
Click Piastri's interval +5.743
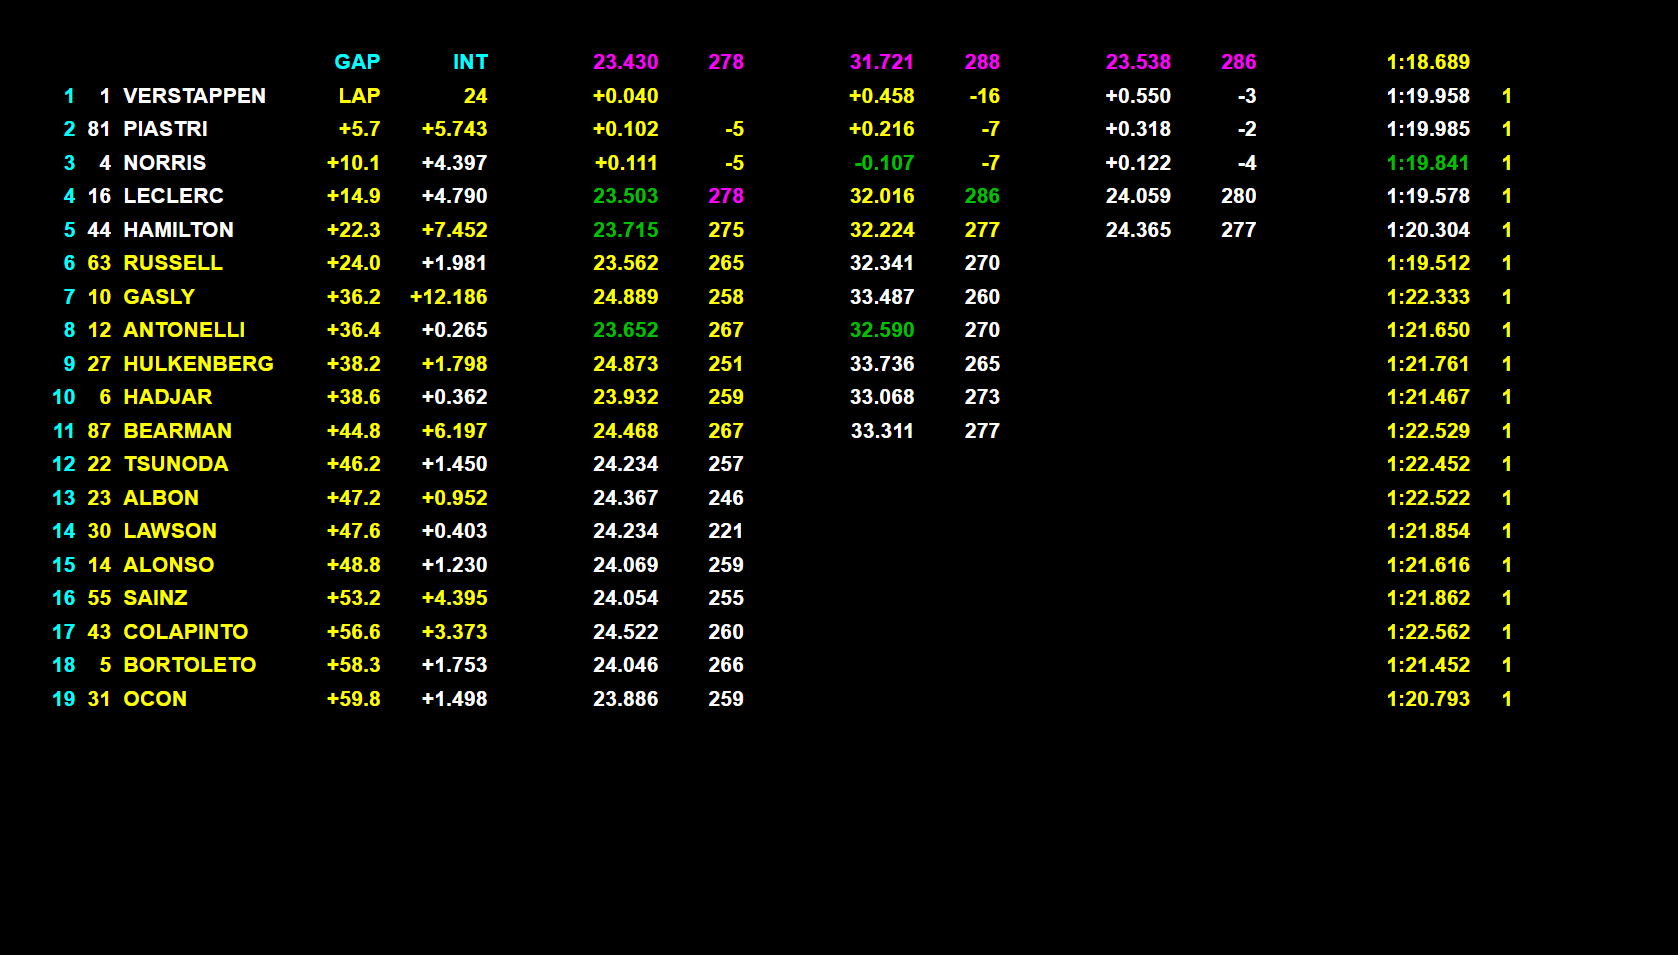tap(454, 129)
